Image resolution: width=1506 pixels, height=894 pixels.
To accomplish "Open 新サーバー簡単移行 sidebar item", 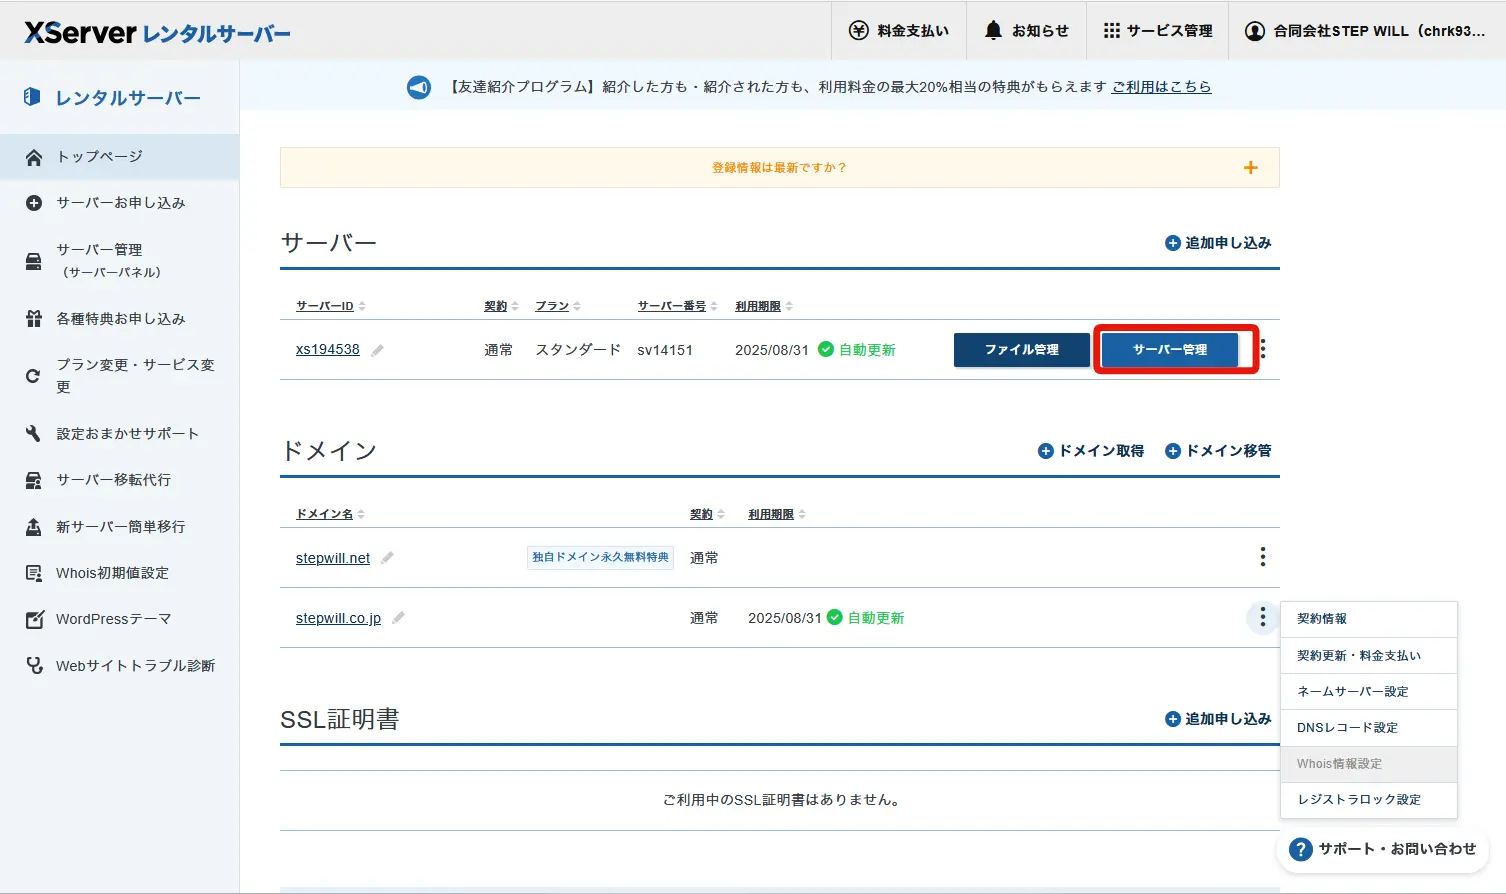I will click(119, 527).
